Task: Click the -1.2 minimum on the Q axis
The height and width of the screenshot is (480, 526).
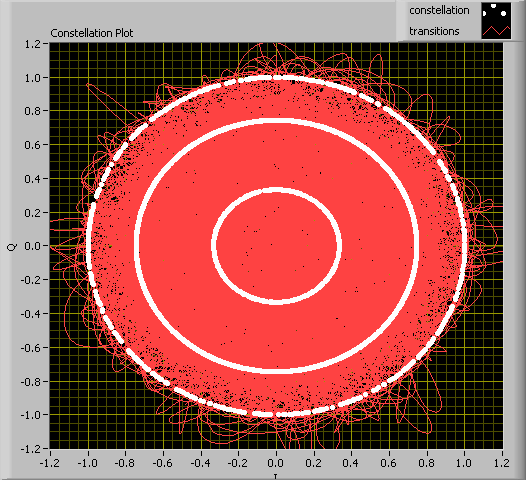Action: tap(30, 448)
